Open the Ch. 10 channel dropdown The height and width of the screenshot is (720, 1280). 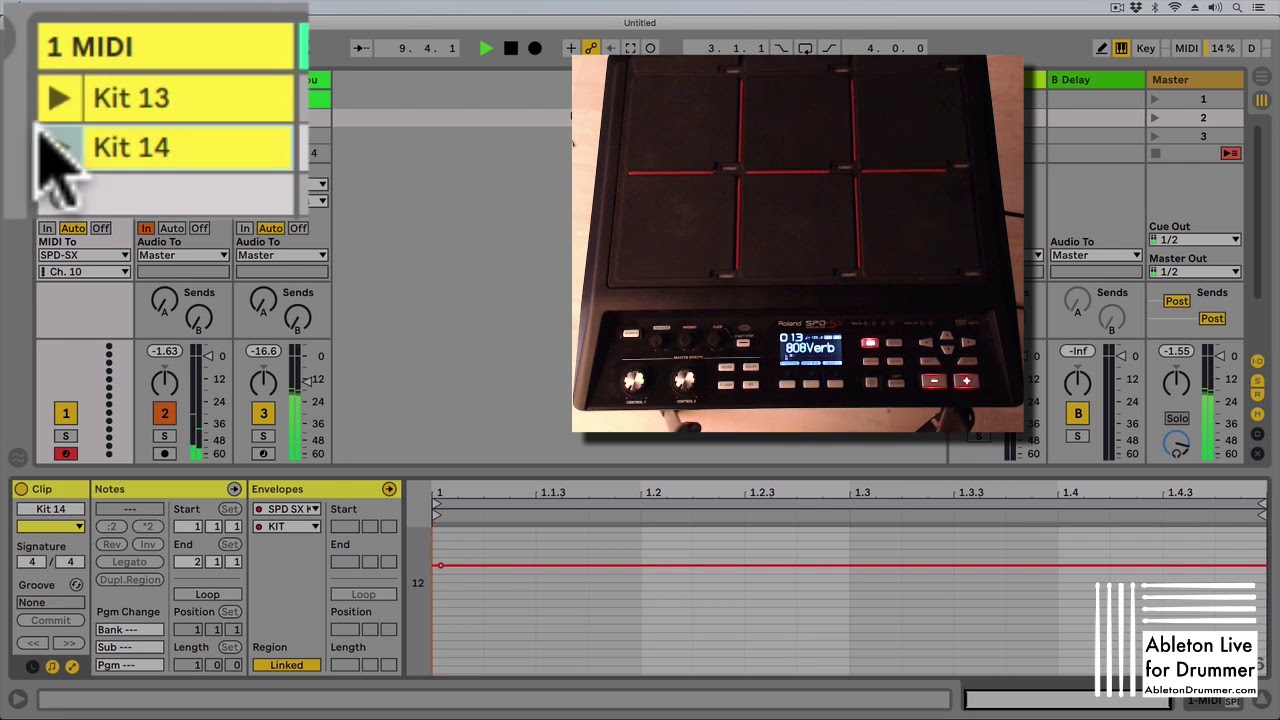84,272
